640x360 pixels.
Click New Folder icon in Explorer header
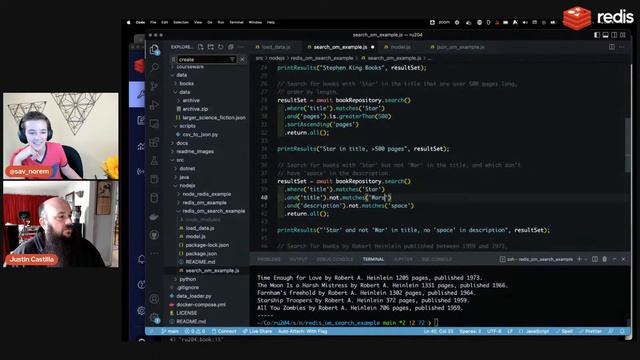tap(211, 47)
